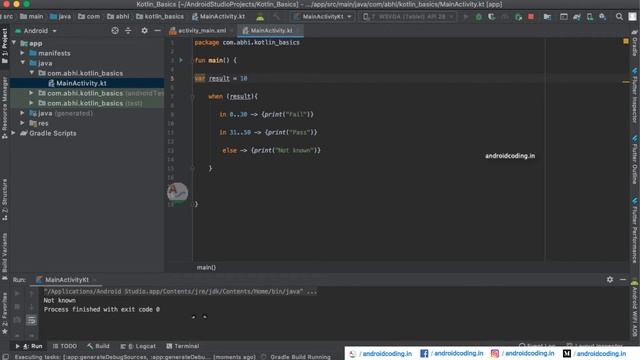Image resolution: width=640 pixels, height=360 pixels.
Task: Click the red Stop button in toolbar
Action: (531, 17)
